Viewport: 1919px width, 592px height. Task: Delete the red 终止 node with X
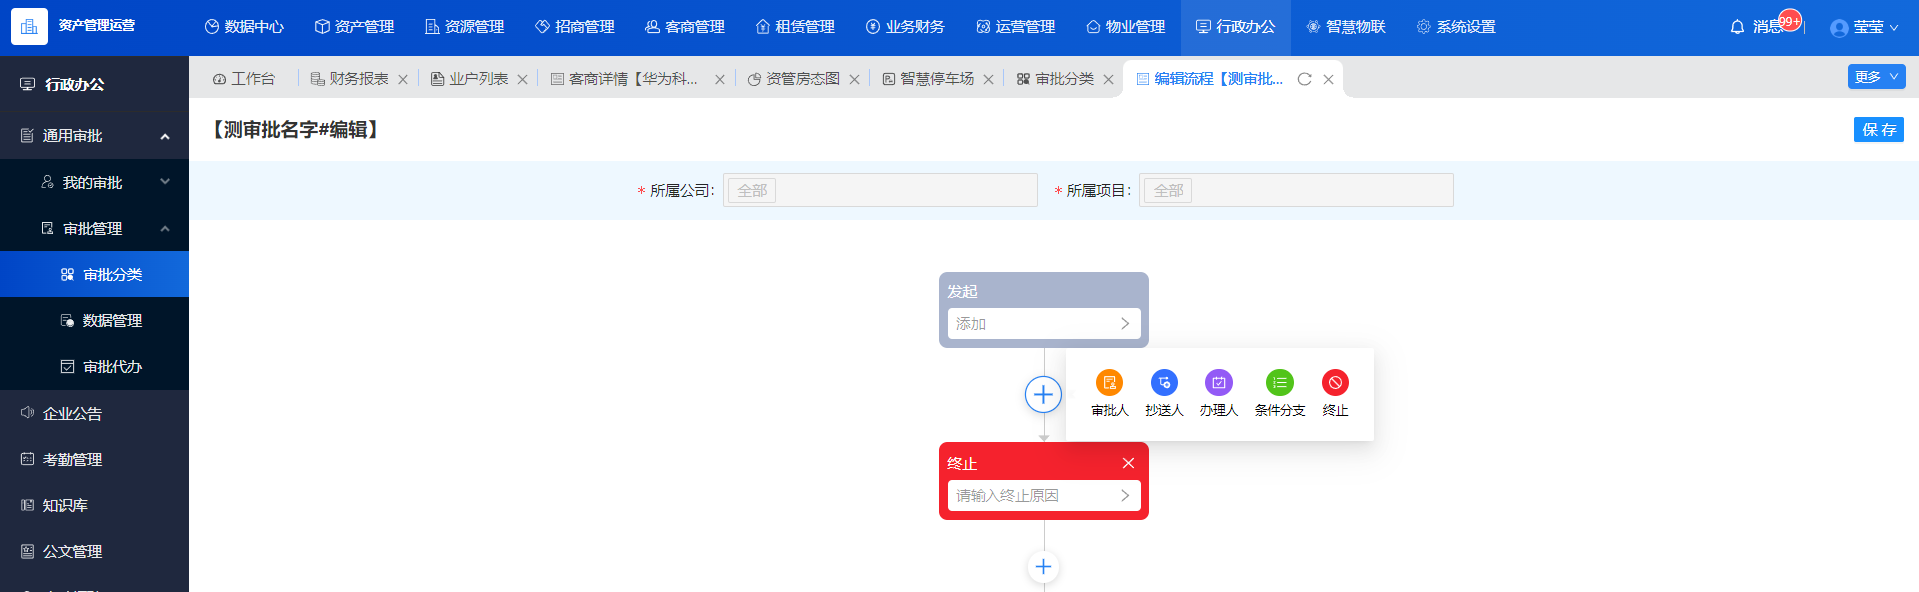1128,463
